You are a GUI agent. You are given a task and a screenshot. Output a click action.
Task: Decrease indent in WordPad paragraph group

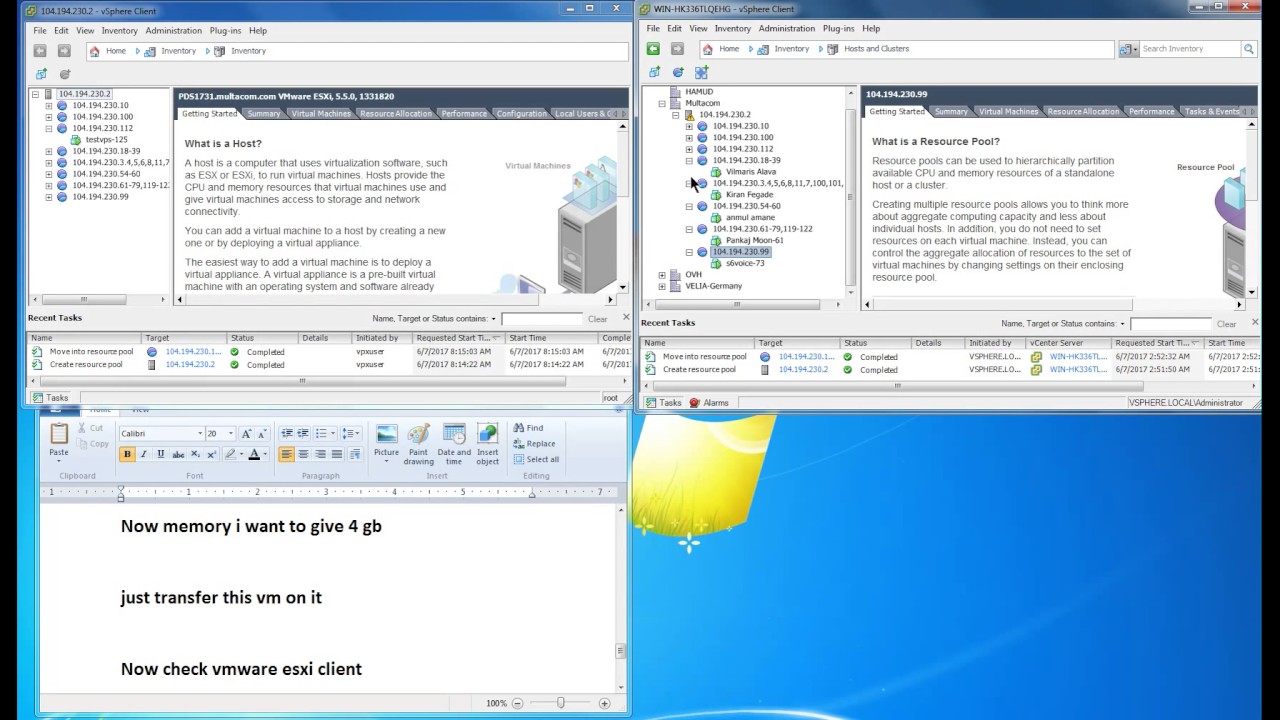(x=287, y=434)
